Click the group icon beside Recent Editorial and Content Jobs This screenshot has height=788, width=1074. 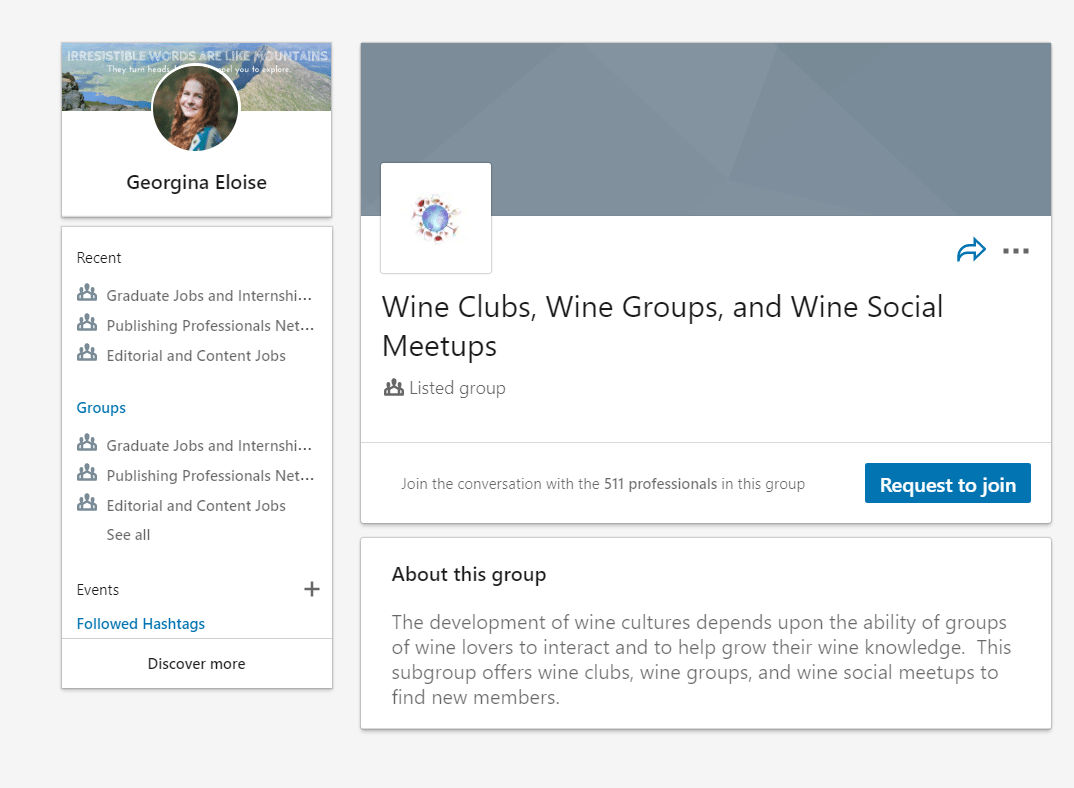[87, 354]
